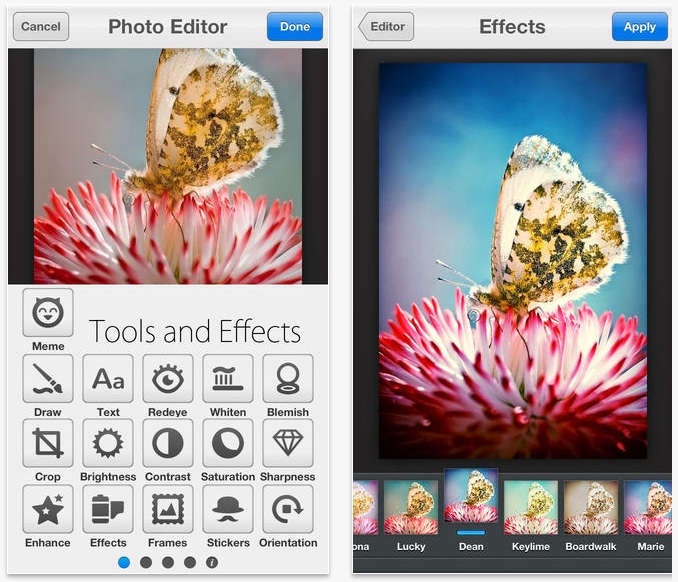Select the Whiten teeth tool
678x582 pixels.
[228, 378]
